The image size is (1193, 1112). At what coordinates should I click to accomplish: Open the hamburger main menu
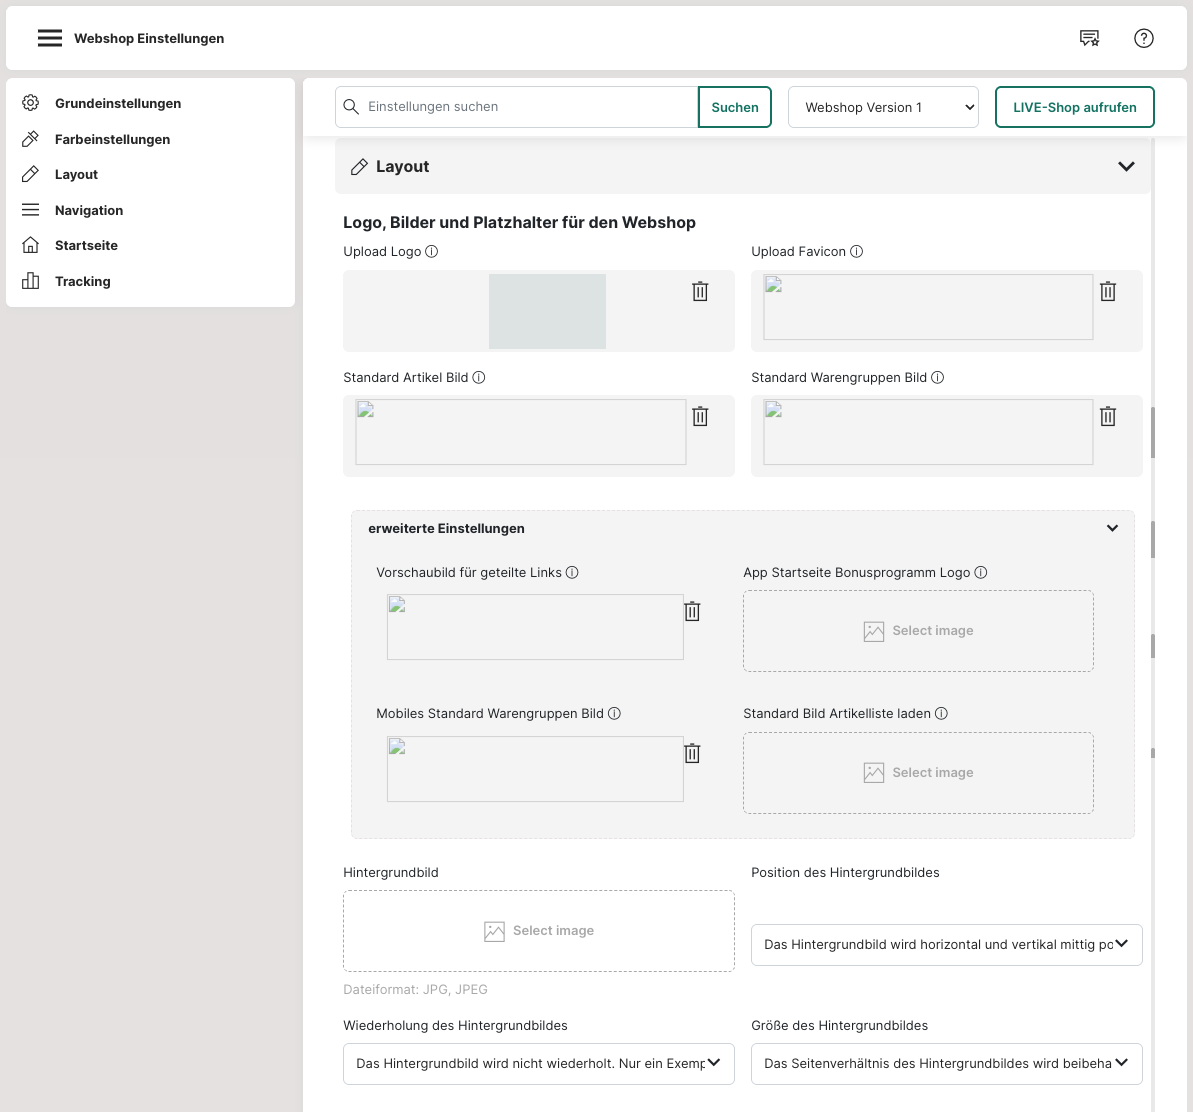tap(50, 38)
